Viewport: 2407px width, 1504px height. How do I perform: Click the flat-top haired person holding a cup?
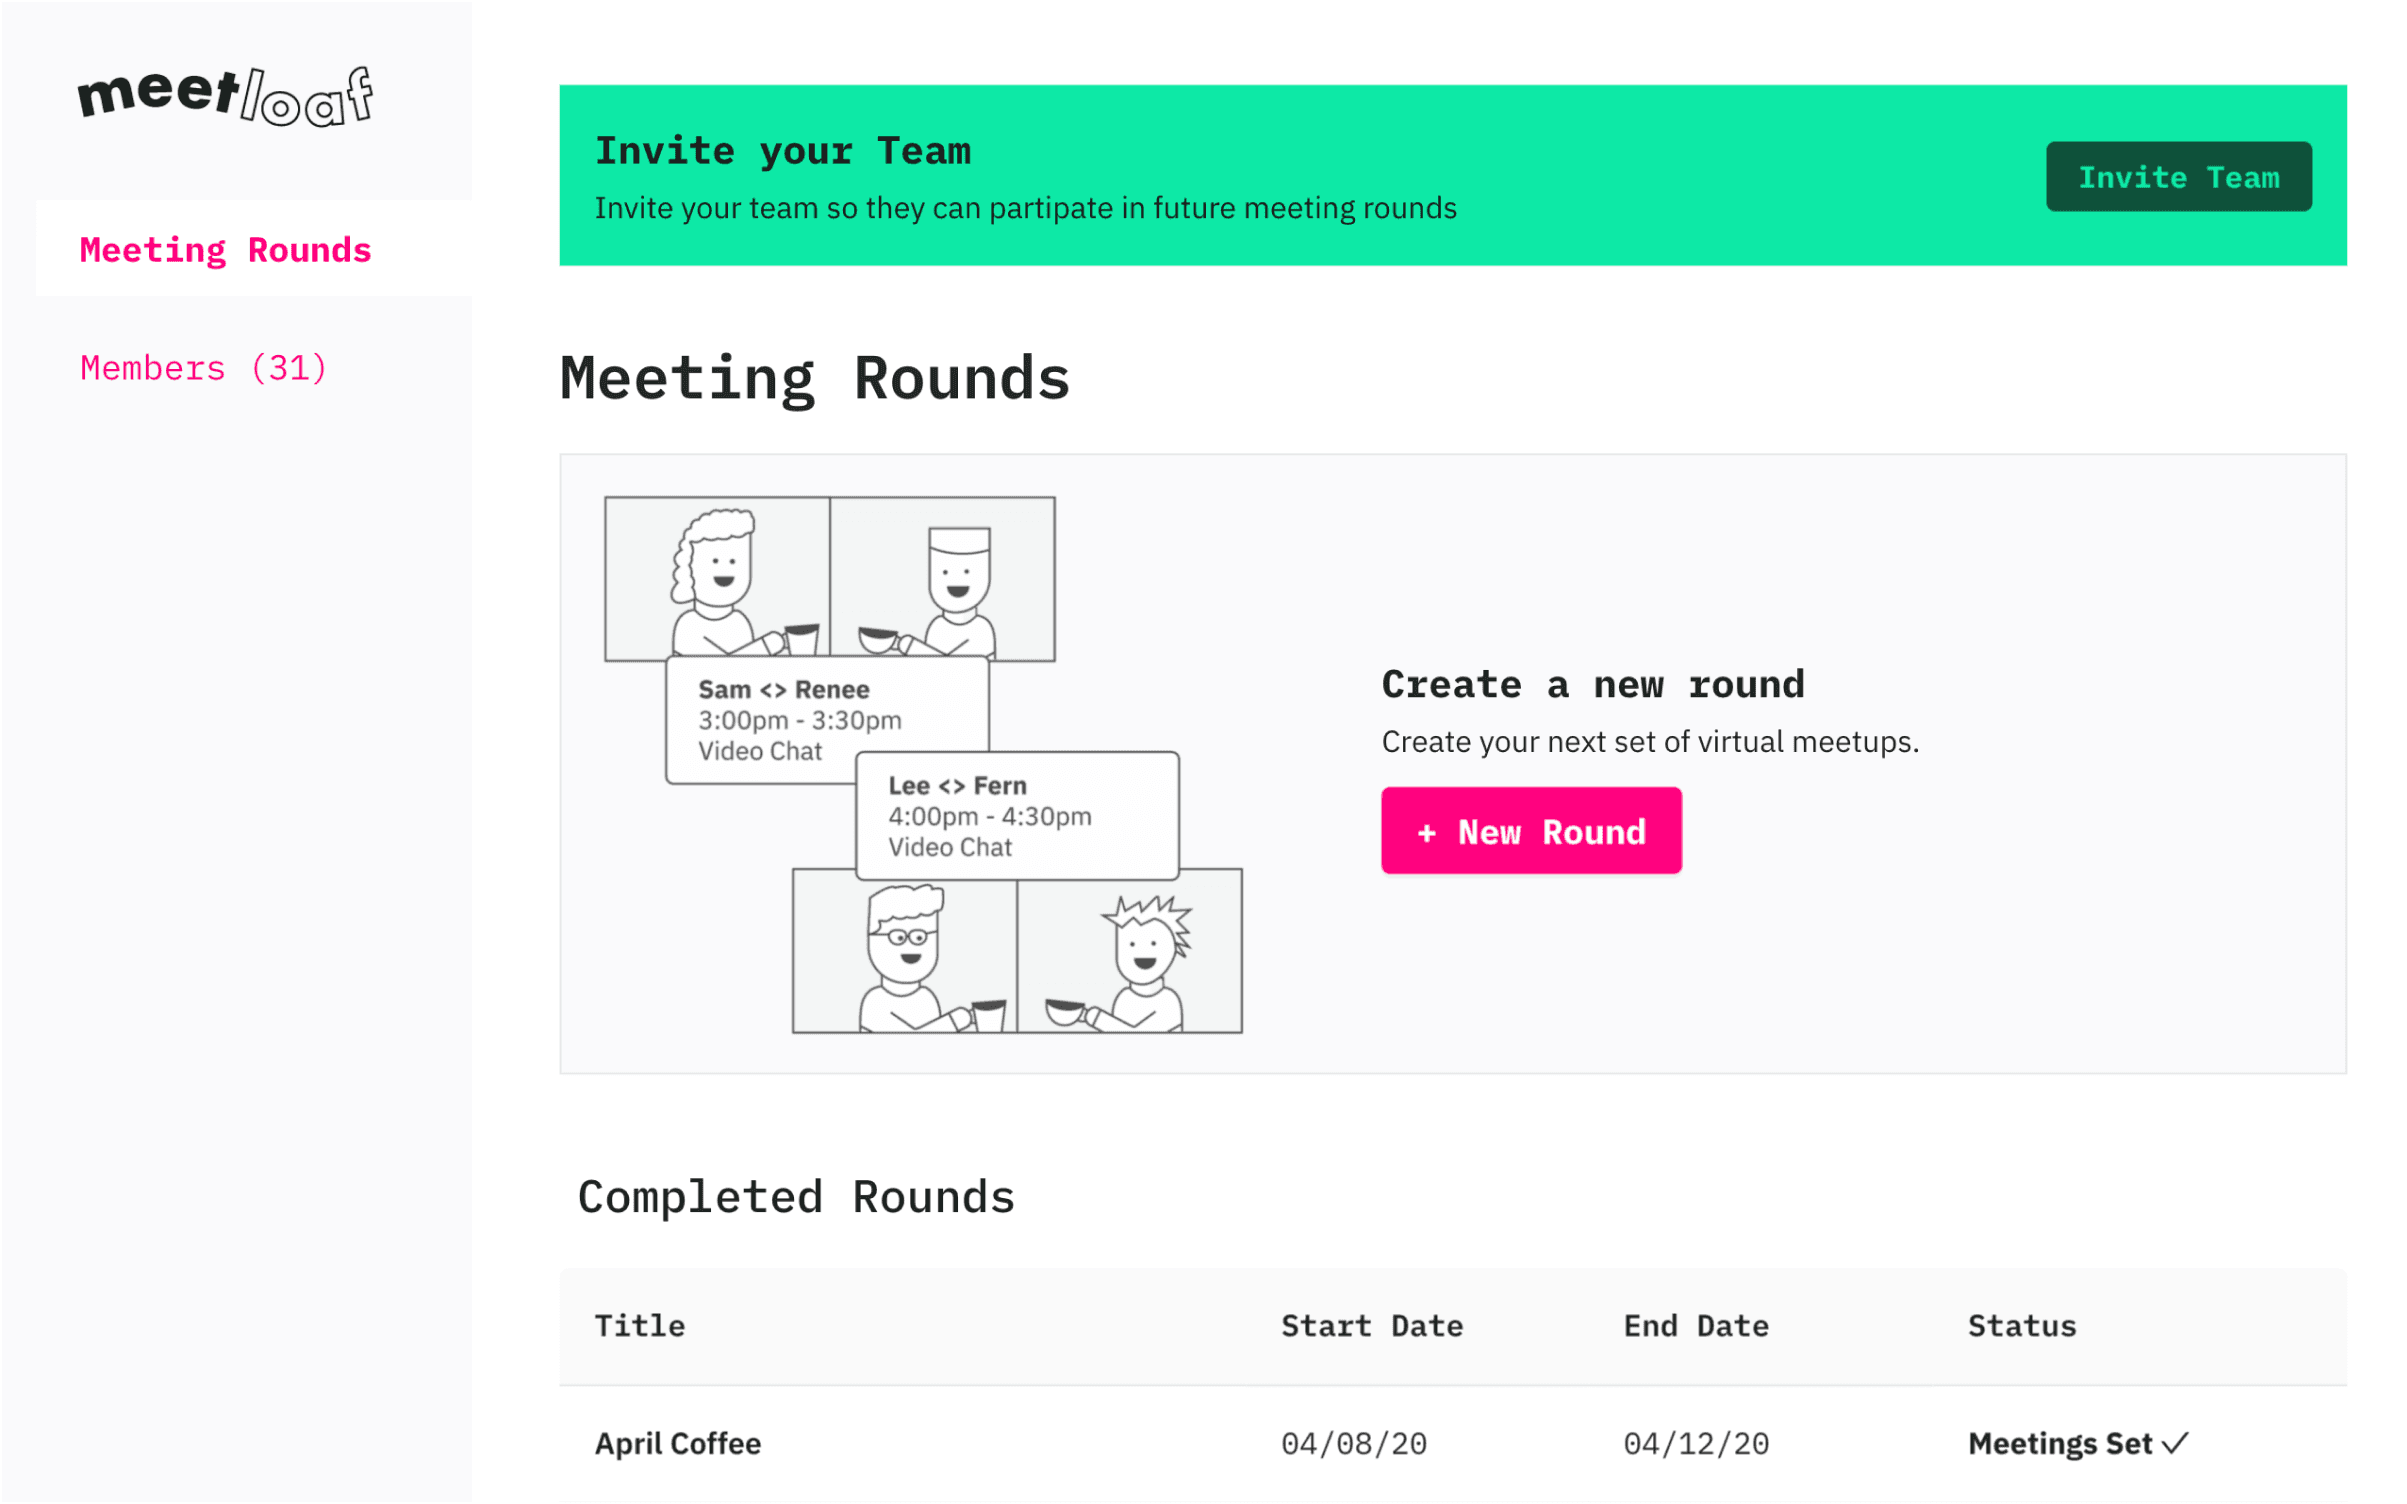(943, 578)
